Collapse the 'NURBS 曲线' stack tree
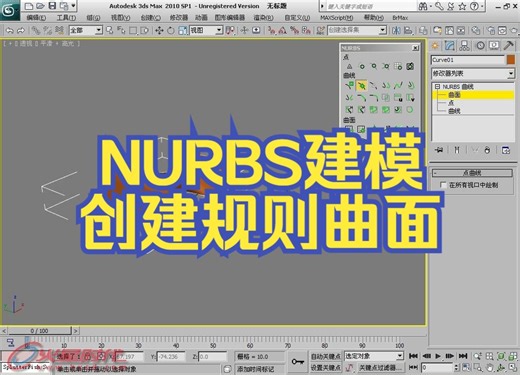Screen dimensions: 520x375 point(437,87)
